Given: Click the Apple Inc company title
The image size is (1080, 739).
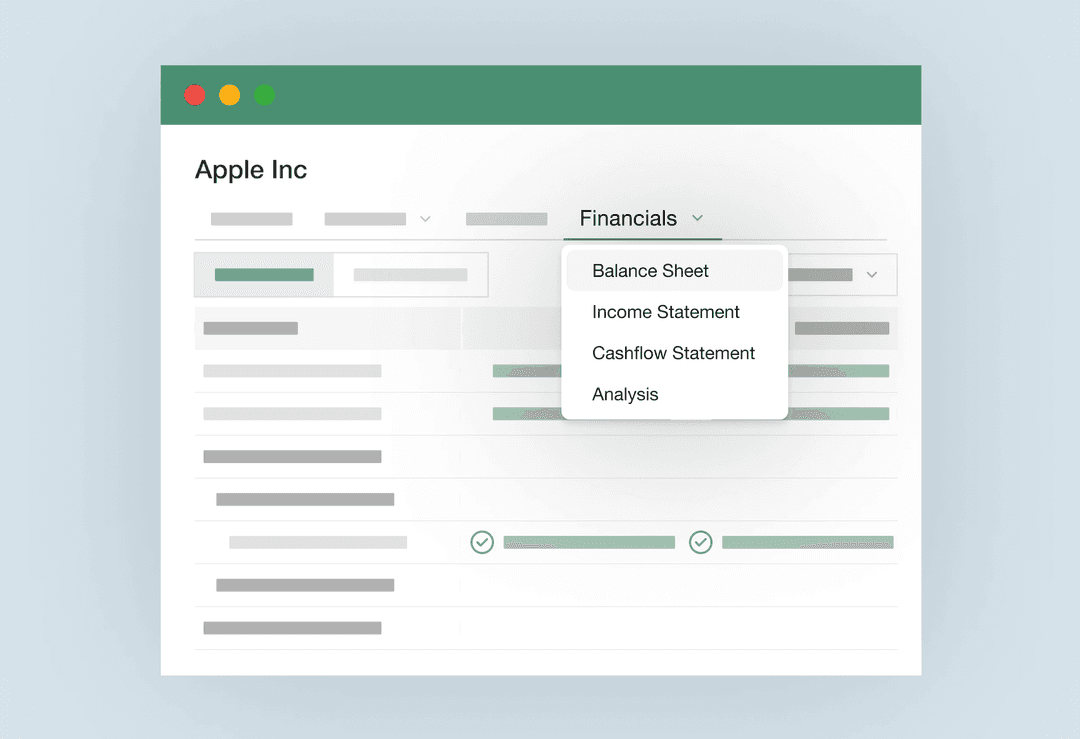Looking at the screenshot, I should click(251, 169).
